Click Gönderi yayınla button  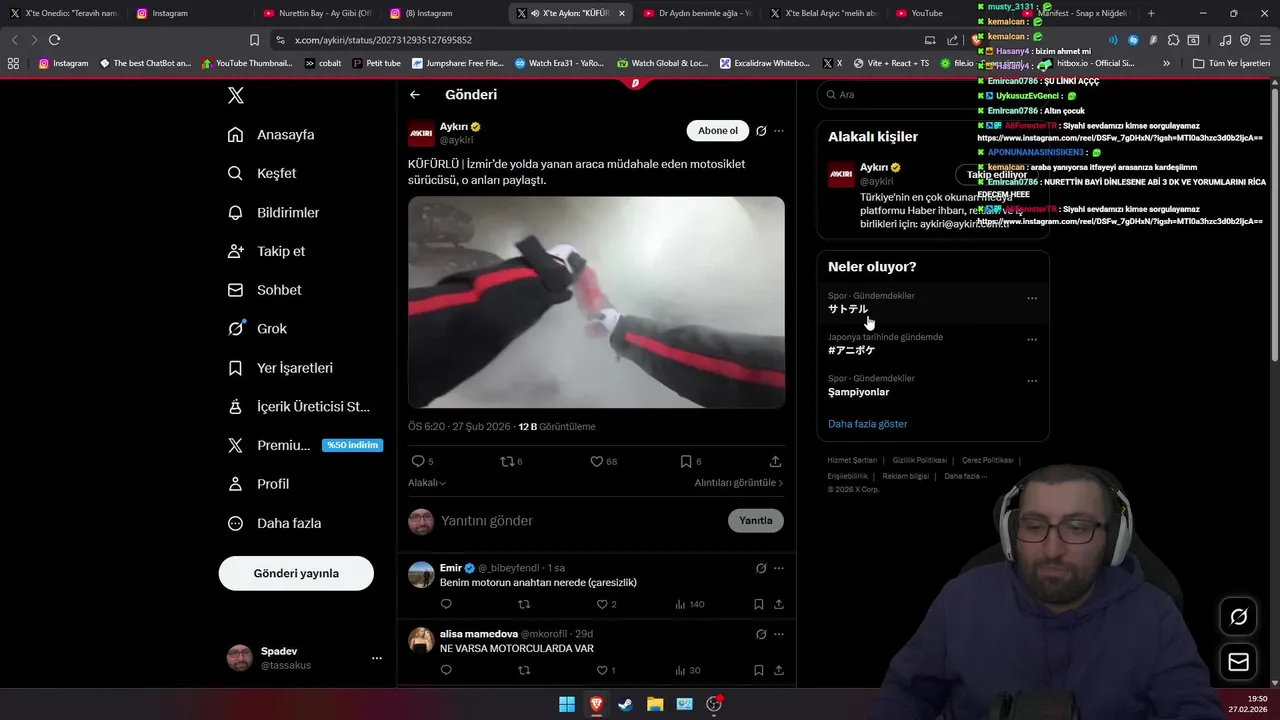coord(296,573)
